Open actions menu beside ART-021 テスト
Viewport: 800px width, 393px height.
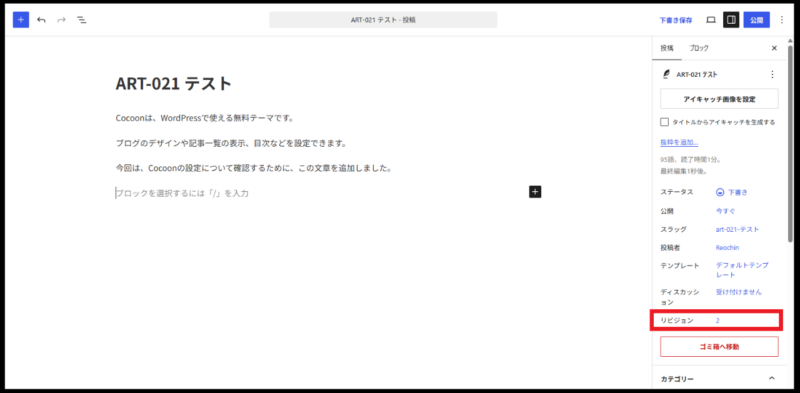pos(772,75)
